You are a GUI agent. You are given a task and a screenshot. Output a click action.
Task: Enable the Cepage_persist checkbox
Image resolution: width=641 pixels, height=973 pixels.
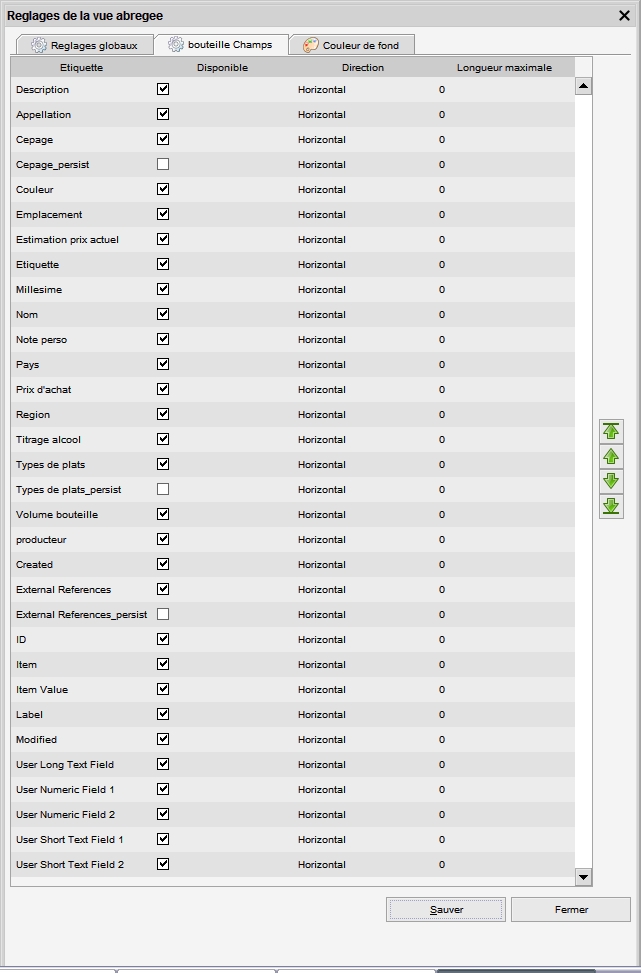[163, 164]
